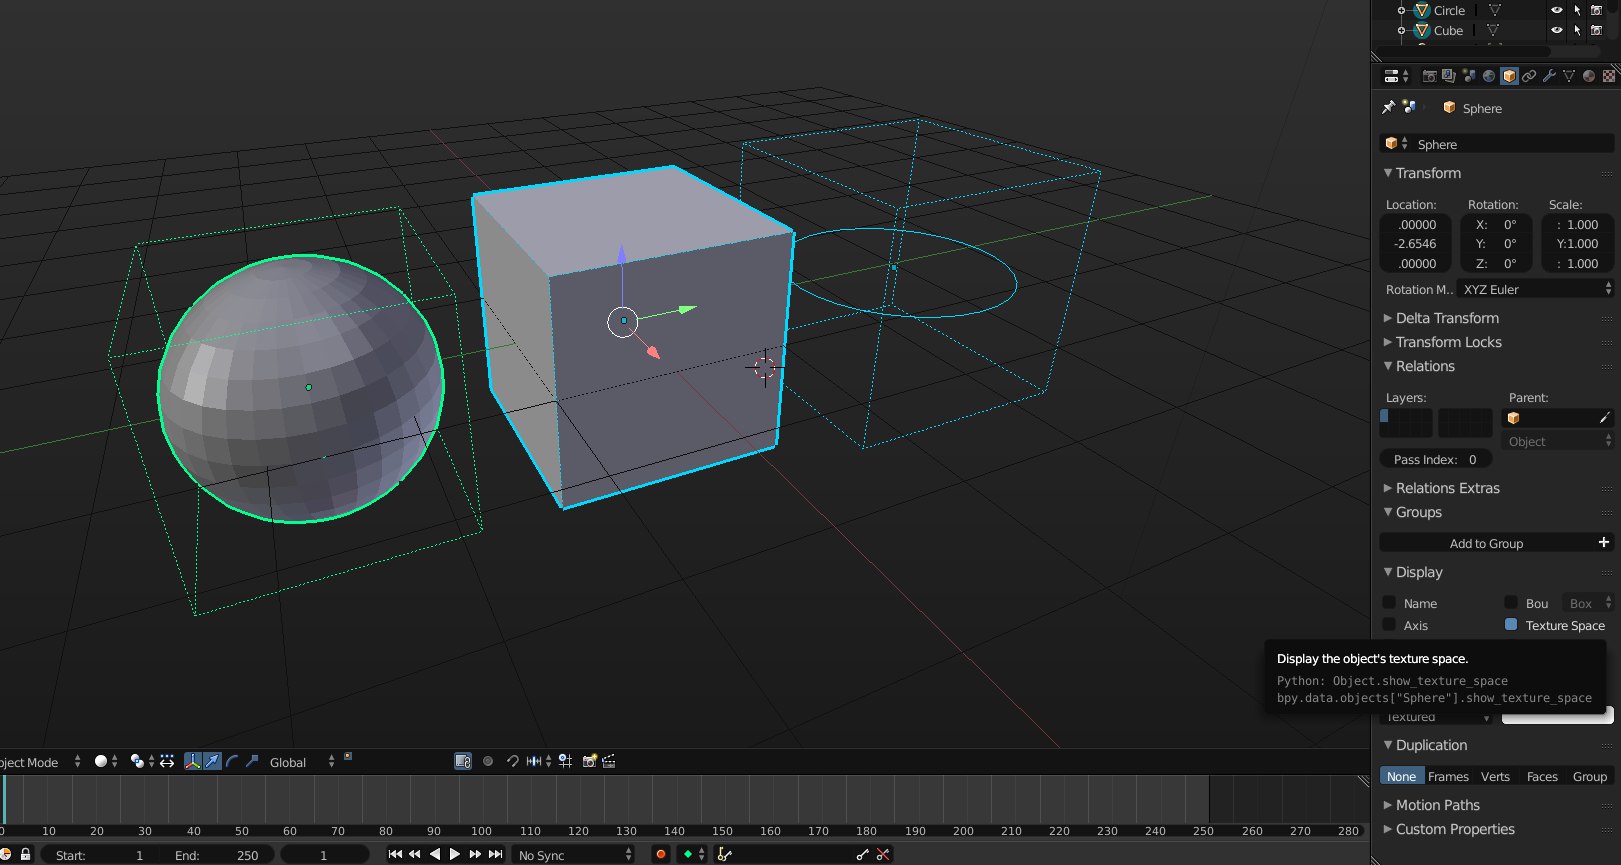This screenshot has width=1621, height=865.
Task: Click the Add to Group button
Action: tap(1486, 543)
